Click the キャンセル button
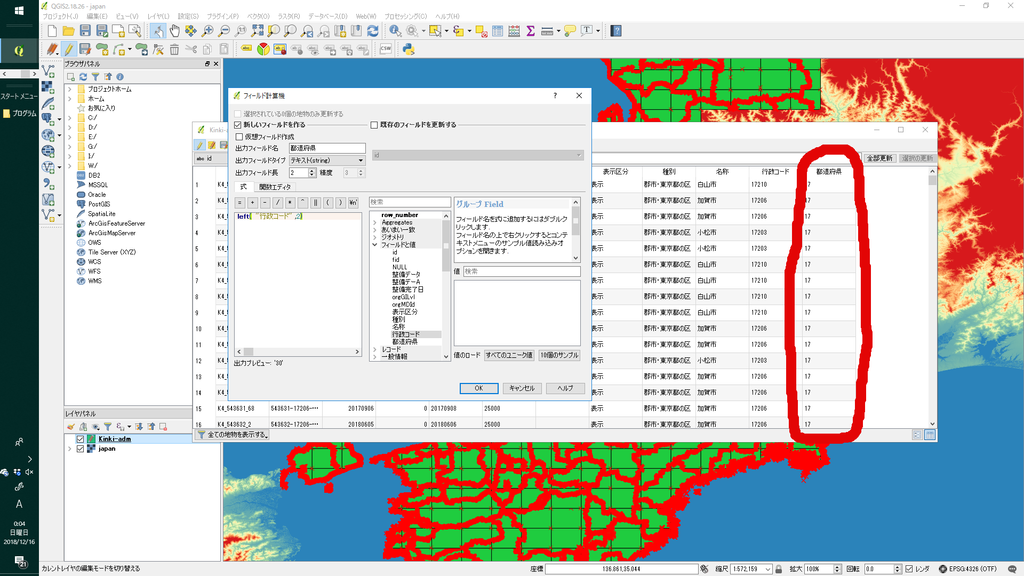This screenshot has height=576, width=1024. point(521,388)
